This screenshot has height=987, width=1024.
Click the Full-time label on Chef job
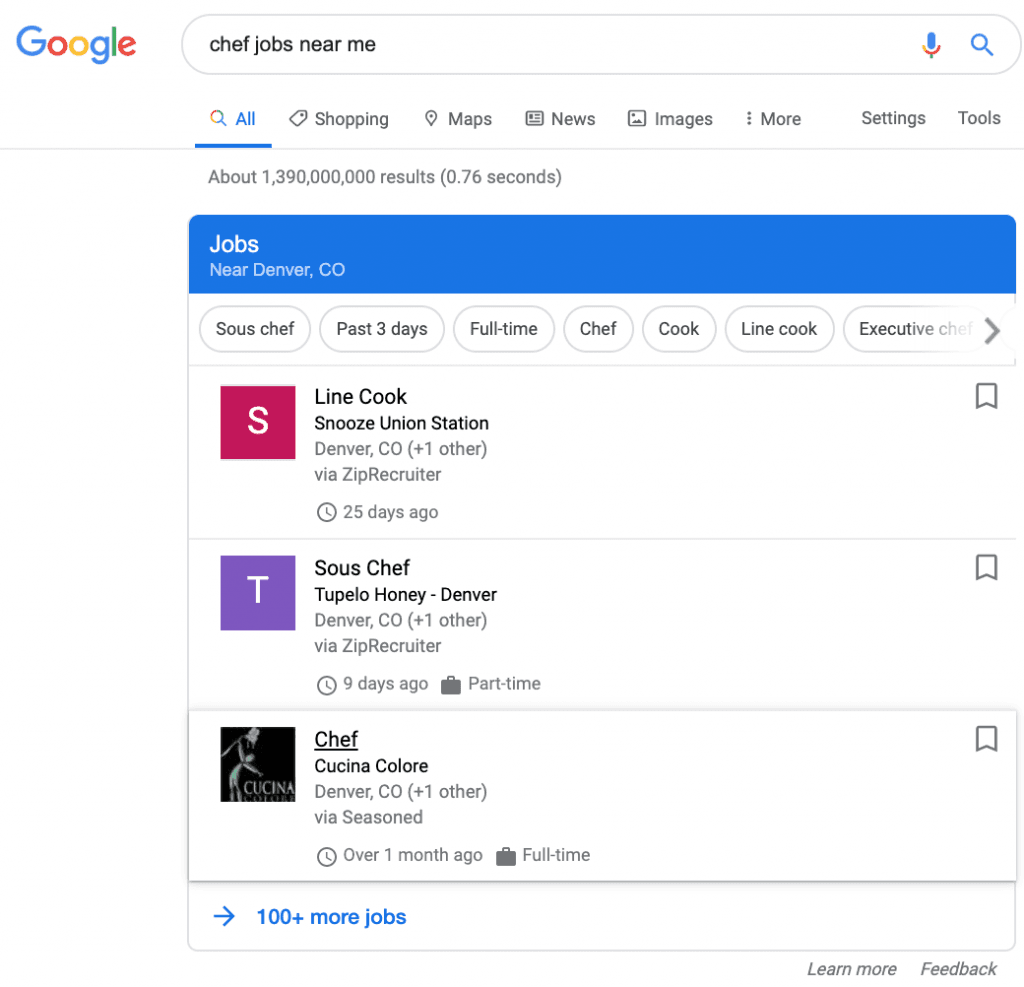(x=556, y=855)
